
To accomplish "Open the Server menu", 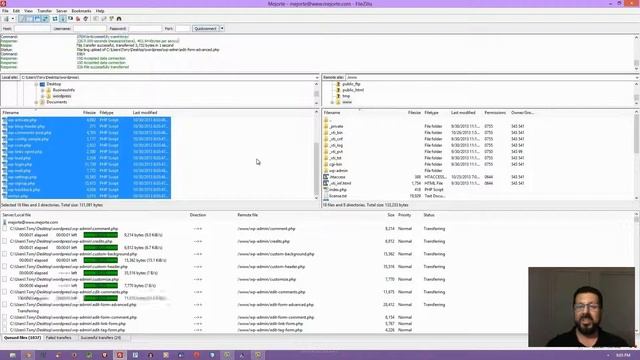I will click(62, 11).
